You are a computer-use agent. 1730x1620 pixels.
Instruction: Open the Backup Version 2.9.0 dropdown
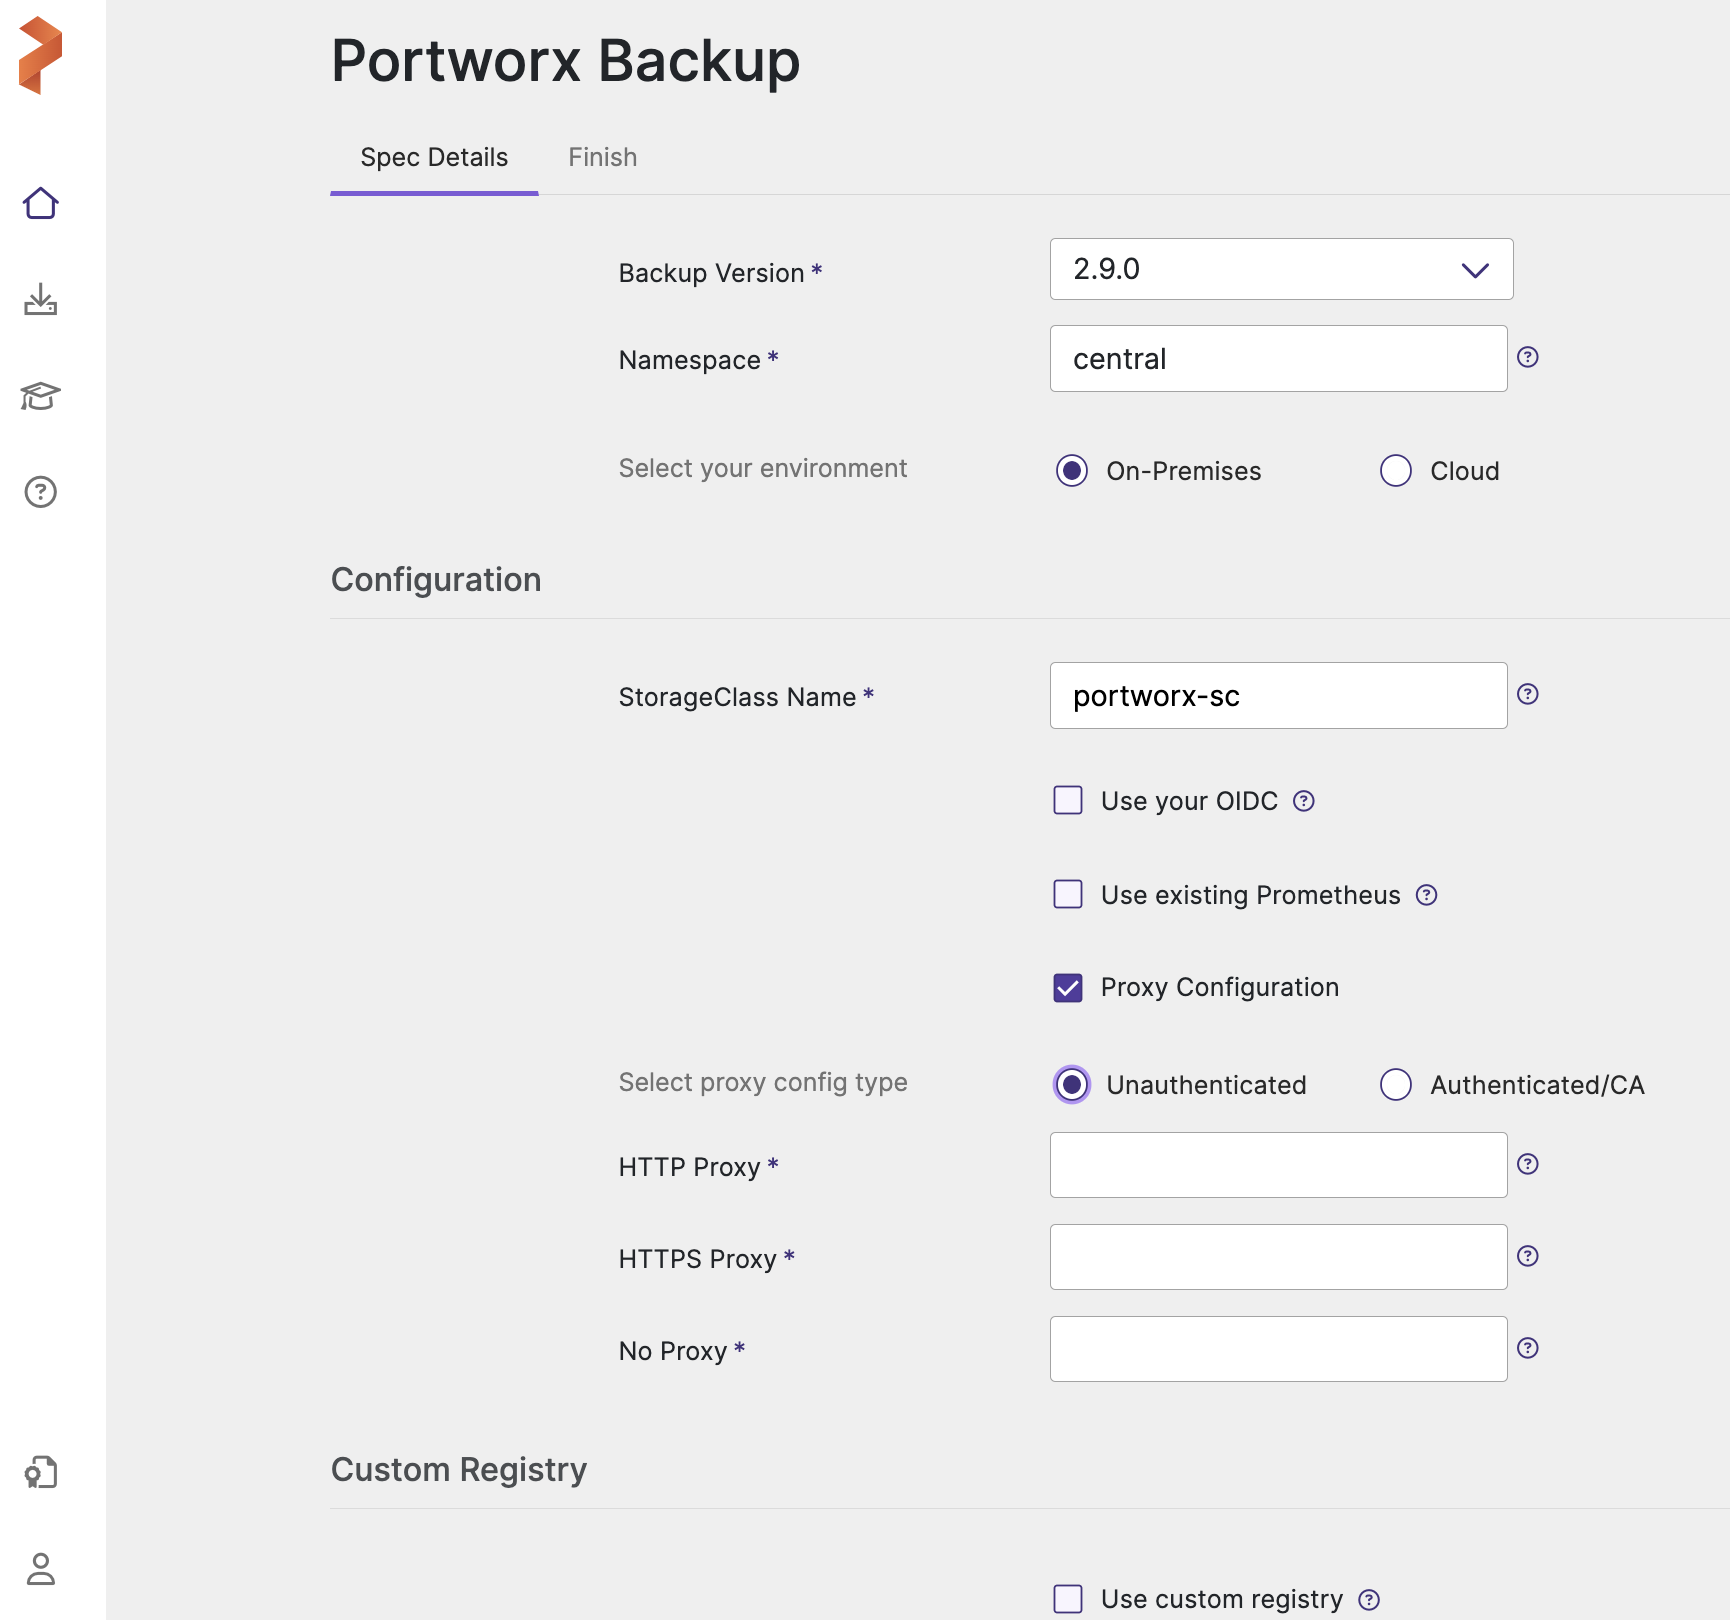(1281, 269)
